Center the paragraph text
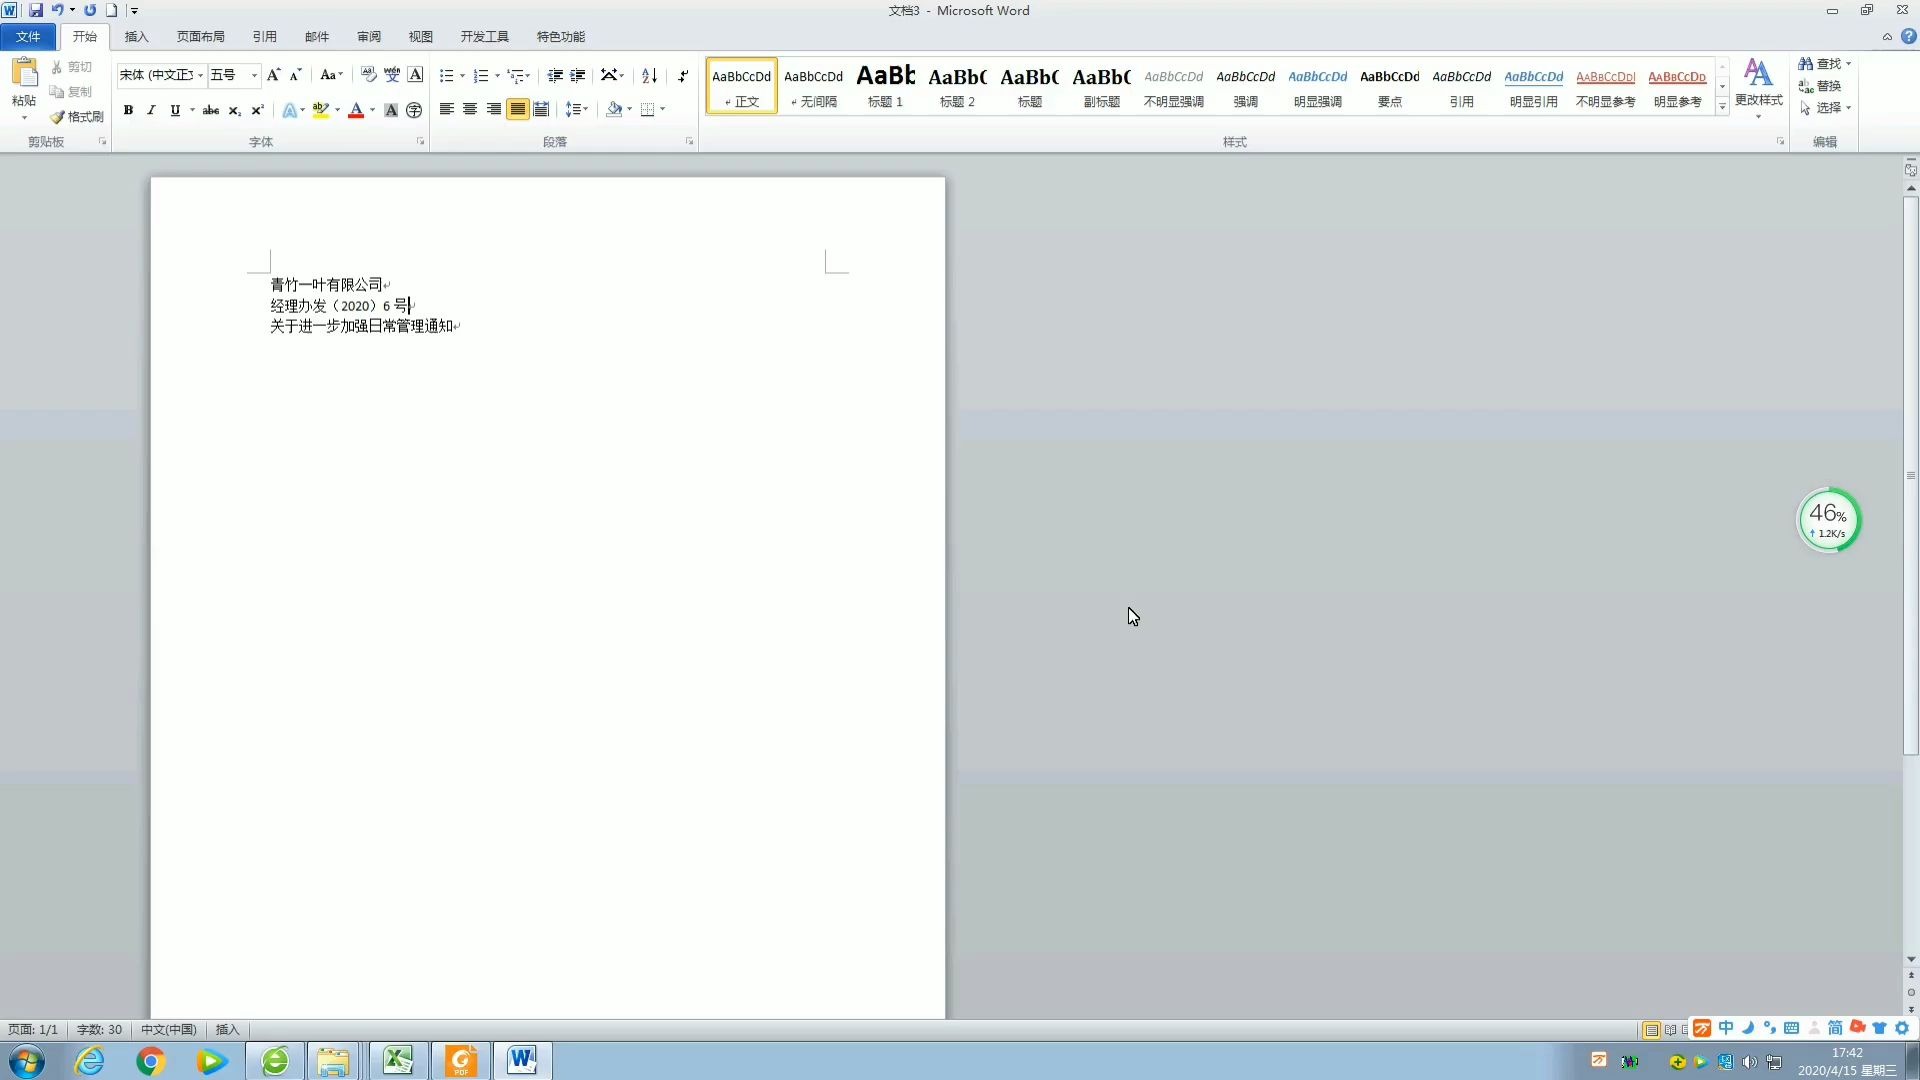The height and width of the screenshot is (1080, 1920). click(x=470, y=109)
